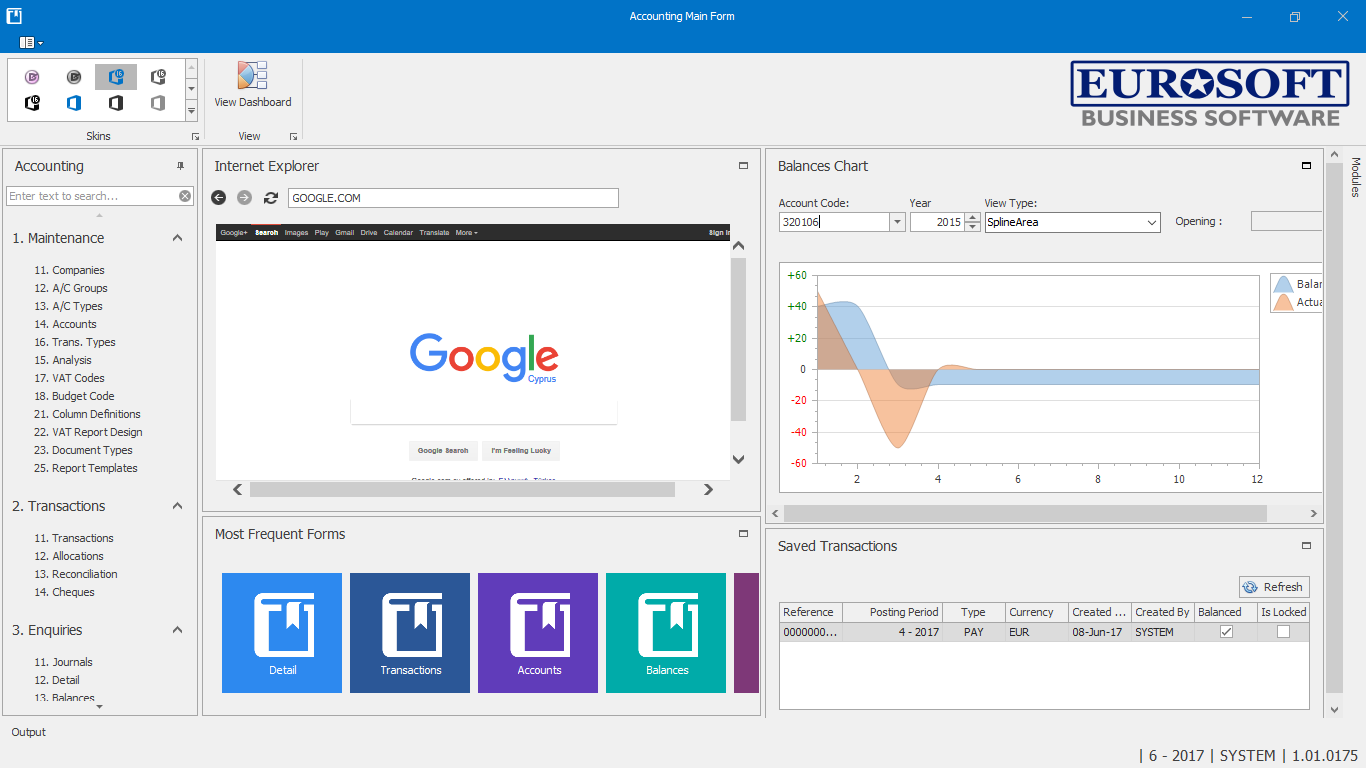Open the Detail form tile

282,632
